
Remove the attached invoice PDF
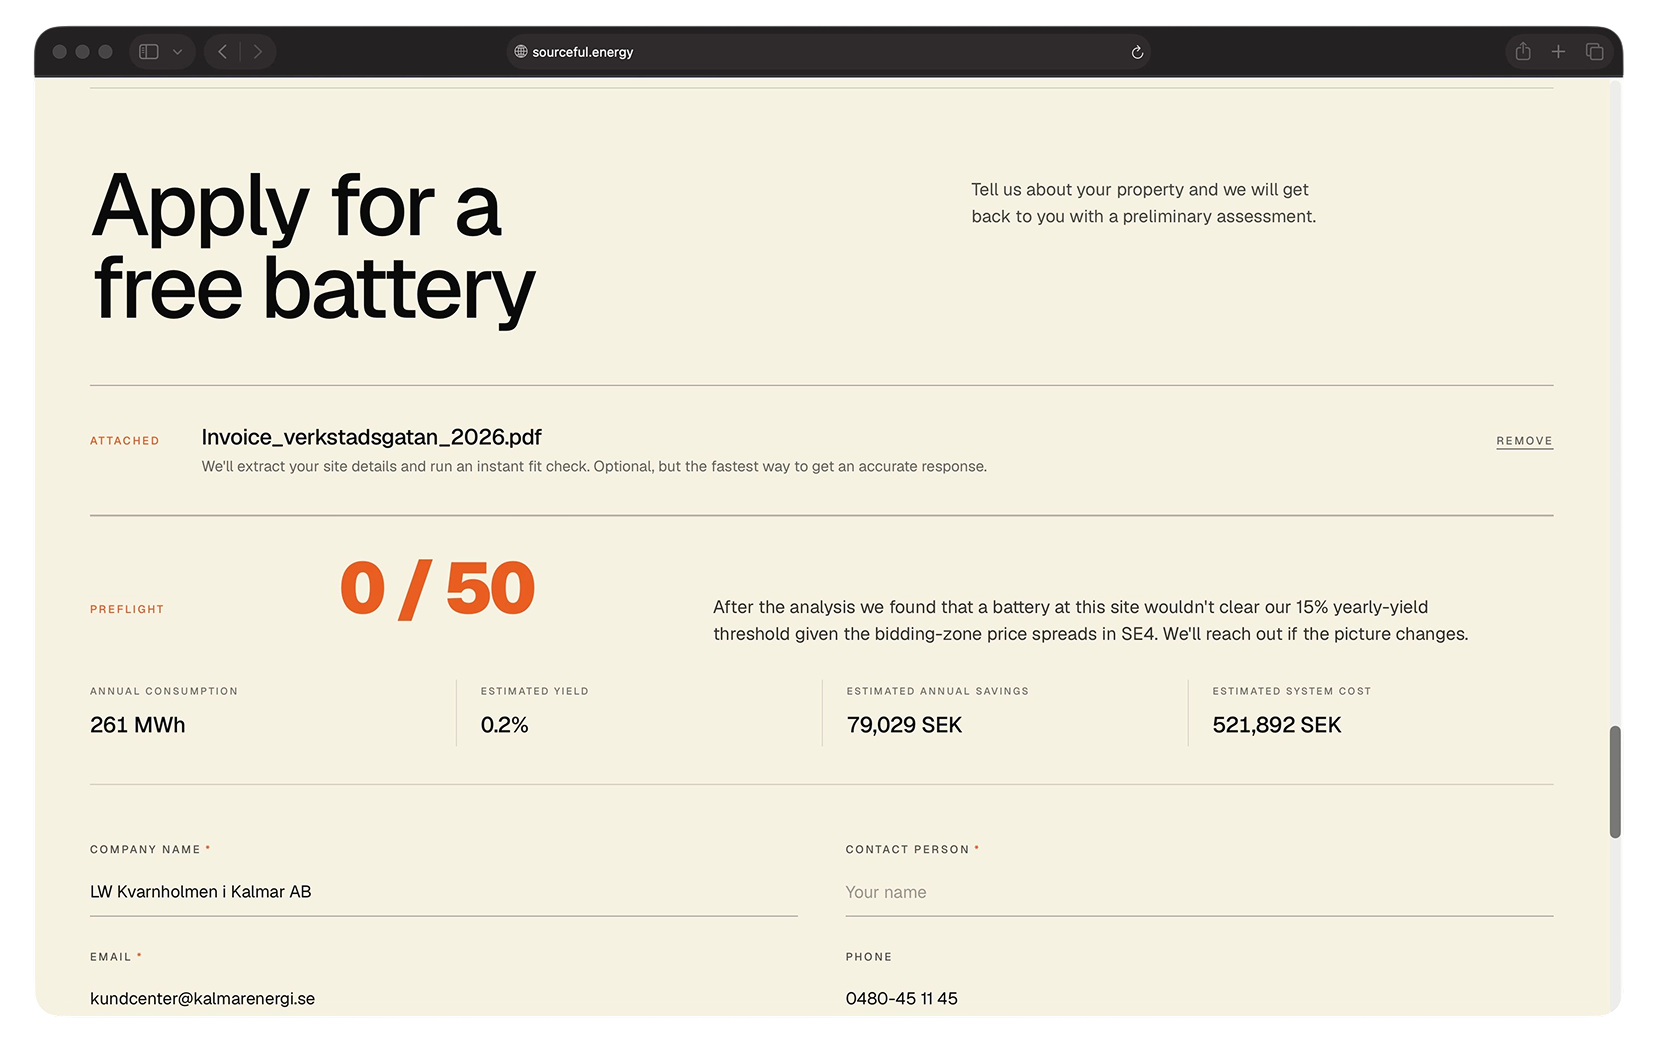(1524, 441)
